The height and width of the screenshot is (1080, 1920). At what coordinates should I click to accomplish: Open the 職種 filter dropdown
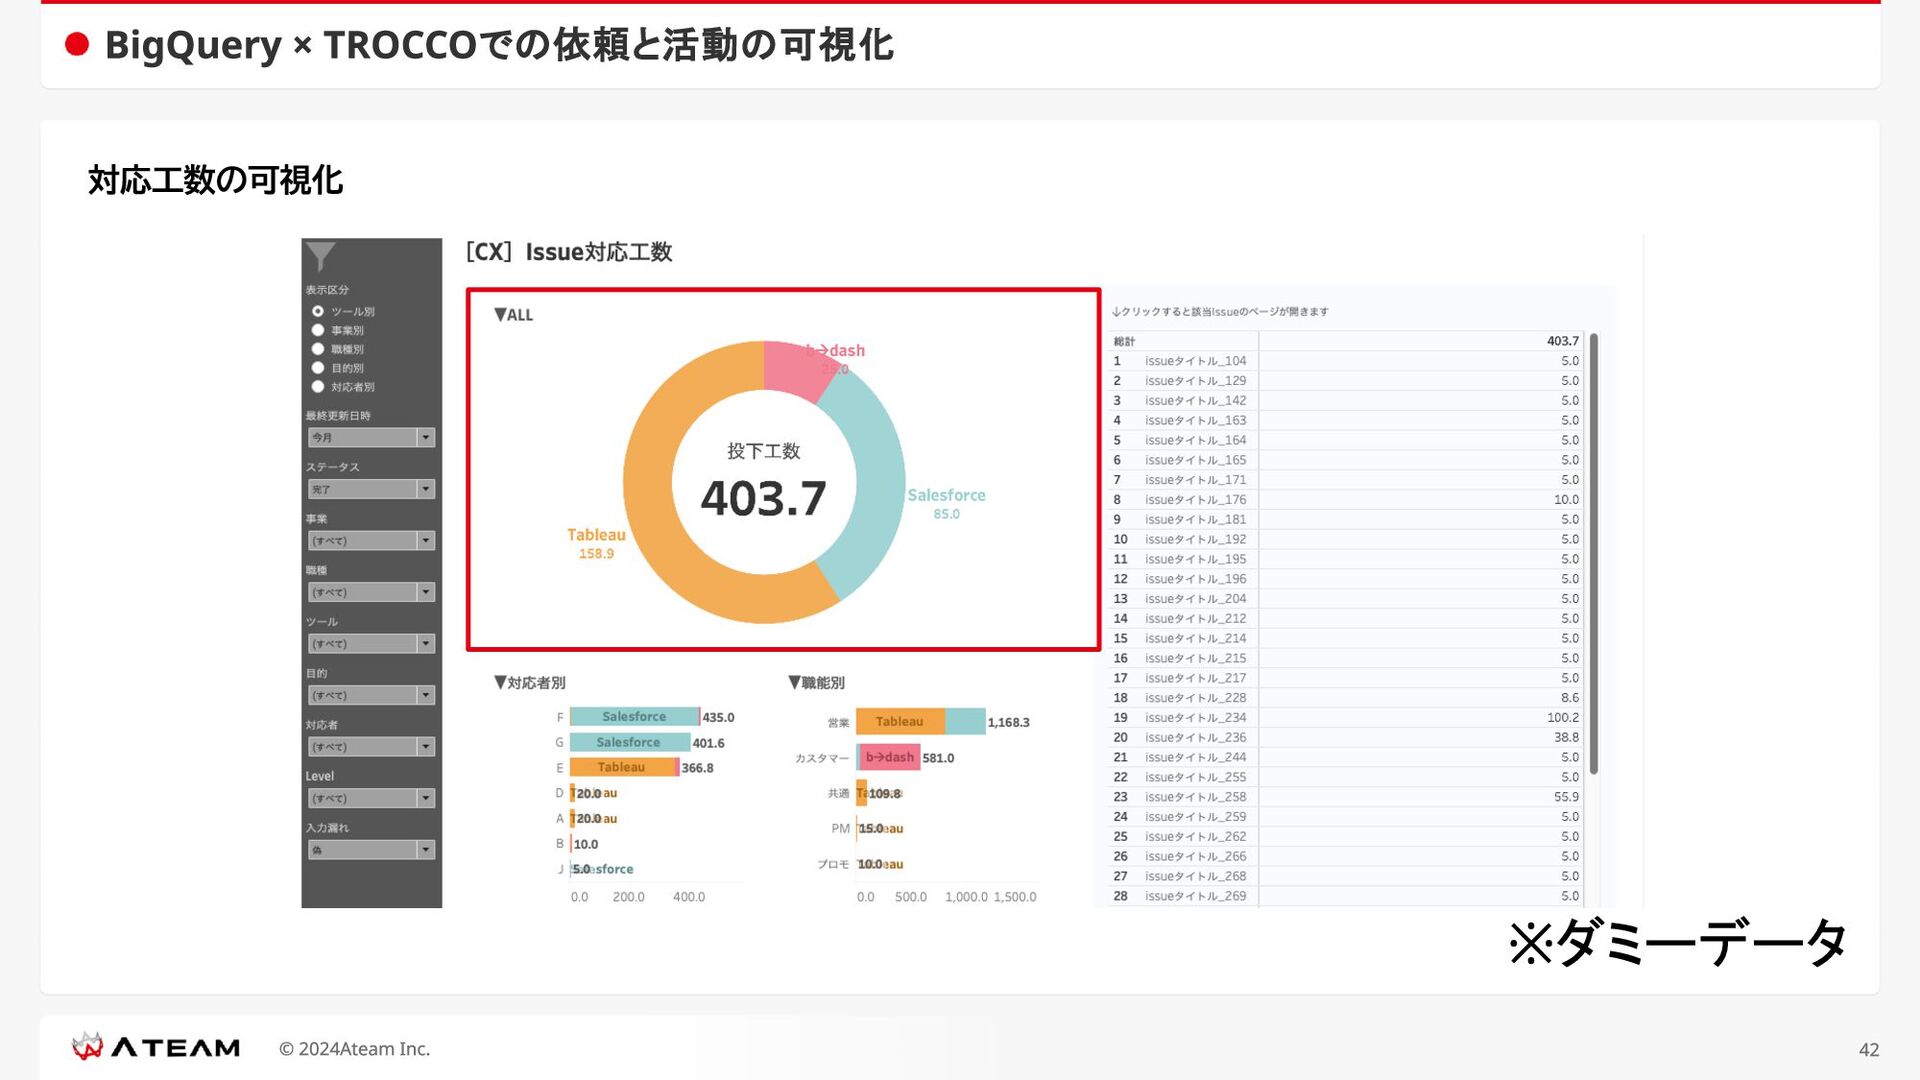[x=371, y=592]
